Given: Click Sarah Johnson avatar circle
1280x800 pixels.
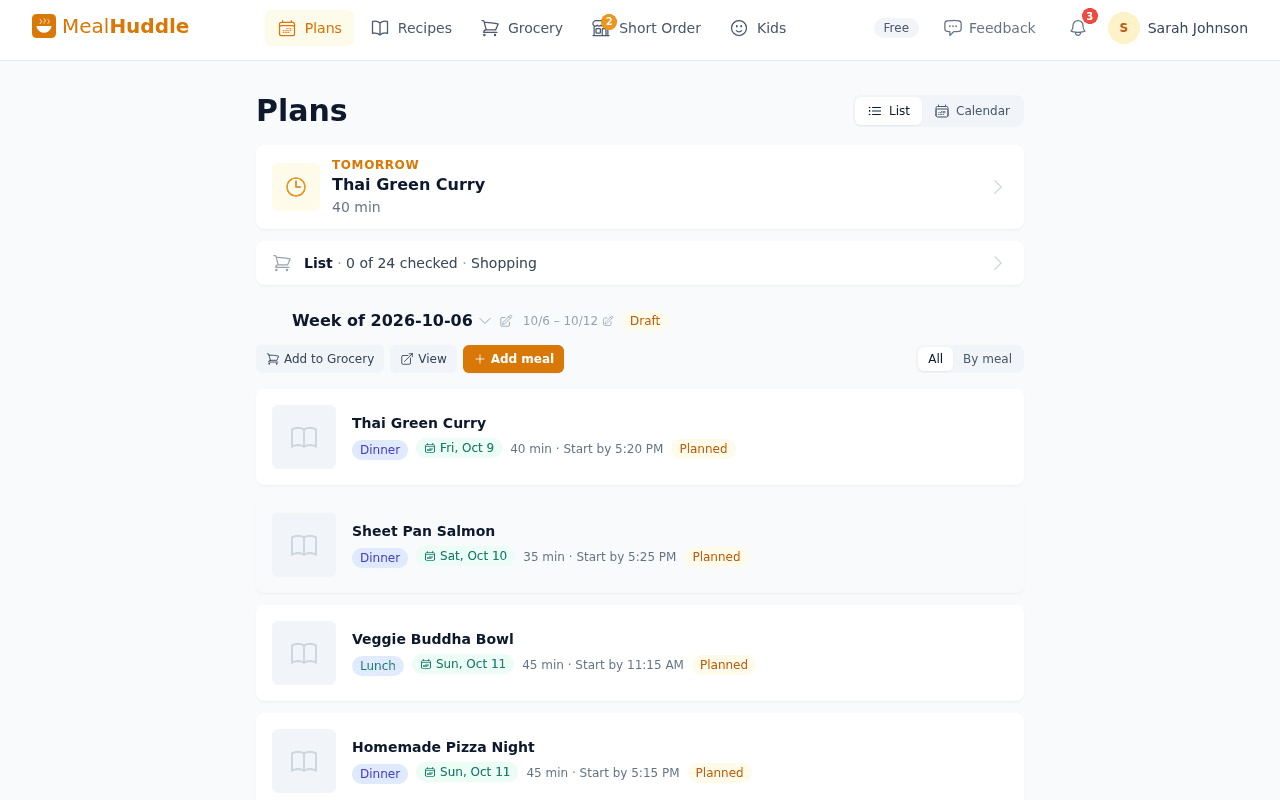Looking at the screenshot, I should [x=1124, y=28].
